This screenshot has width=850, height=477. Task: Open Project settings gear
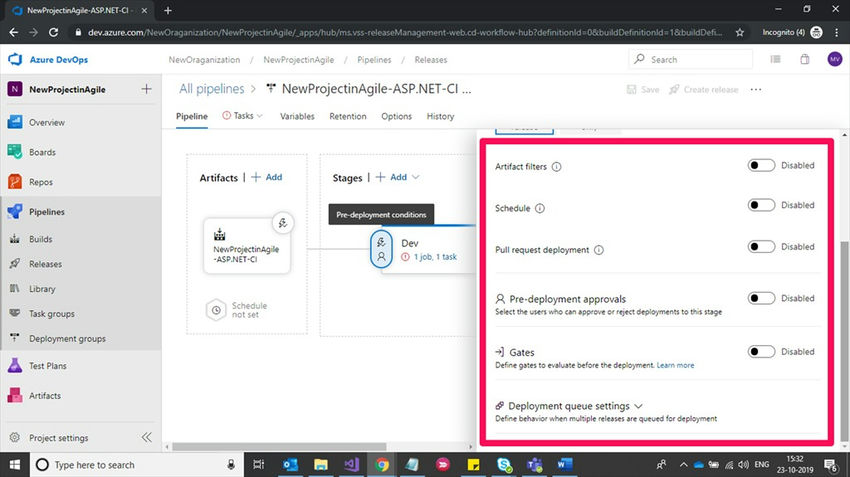pos(15,437)
